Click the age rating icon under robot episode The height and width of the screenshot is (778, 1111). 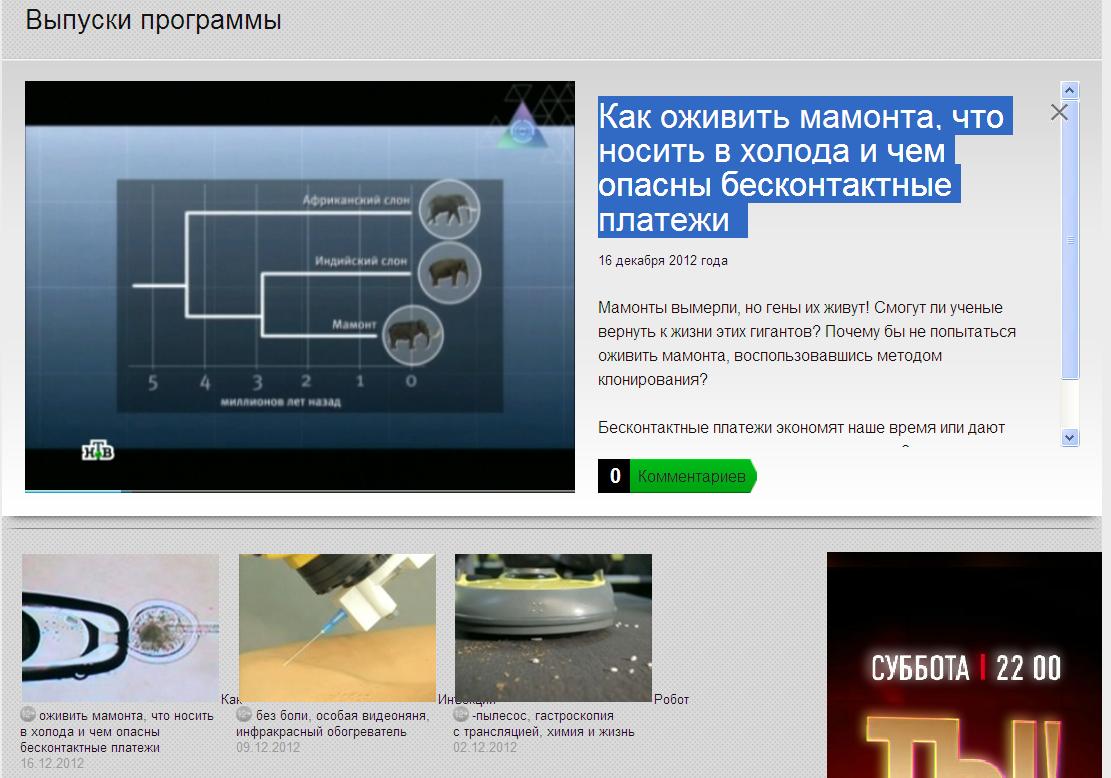(461, 715)
